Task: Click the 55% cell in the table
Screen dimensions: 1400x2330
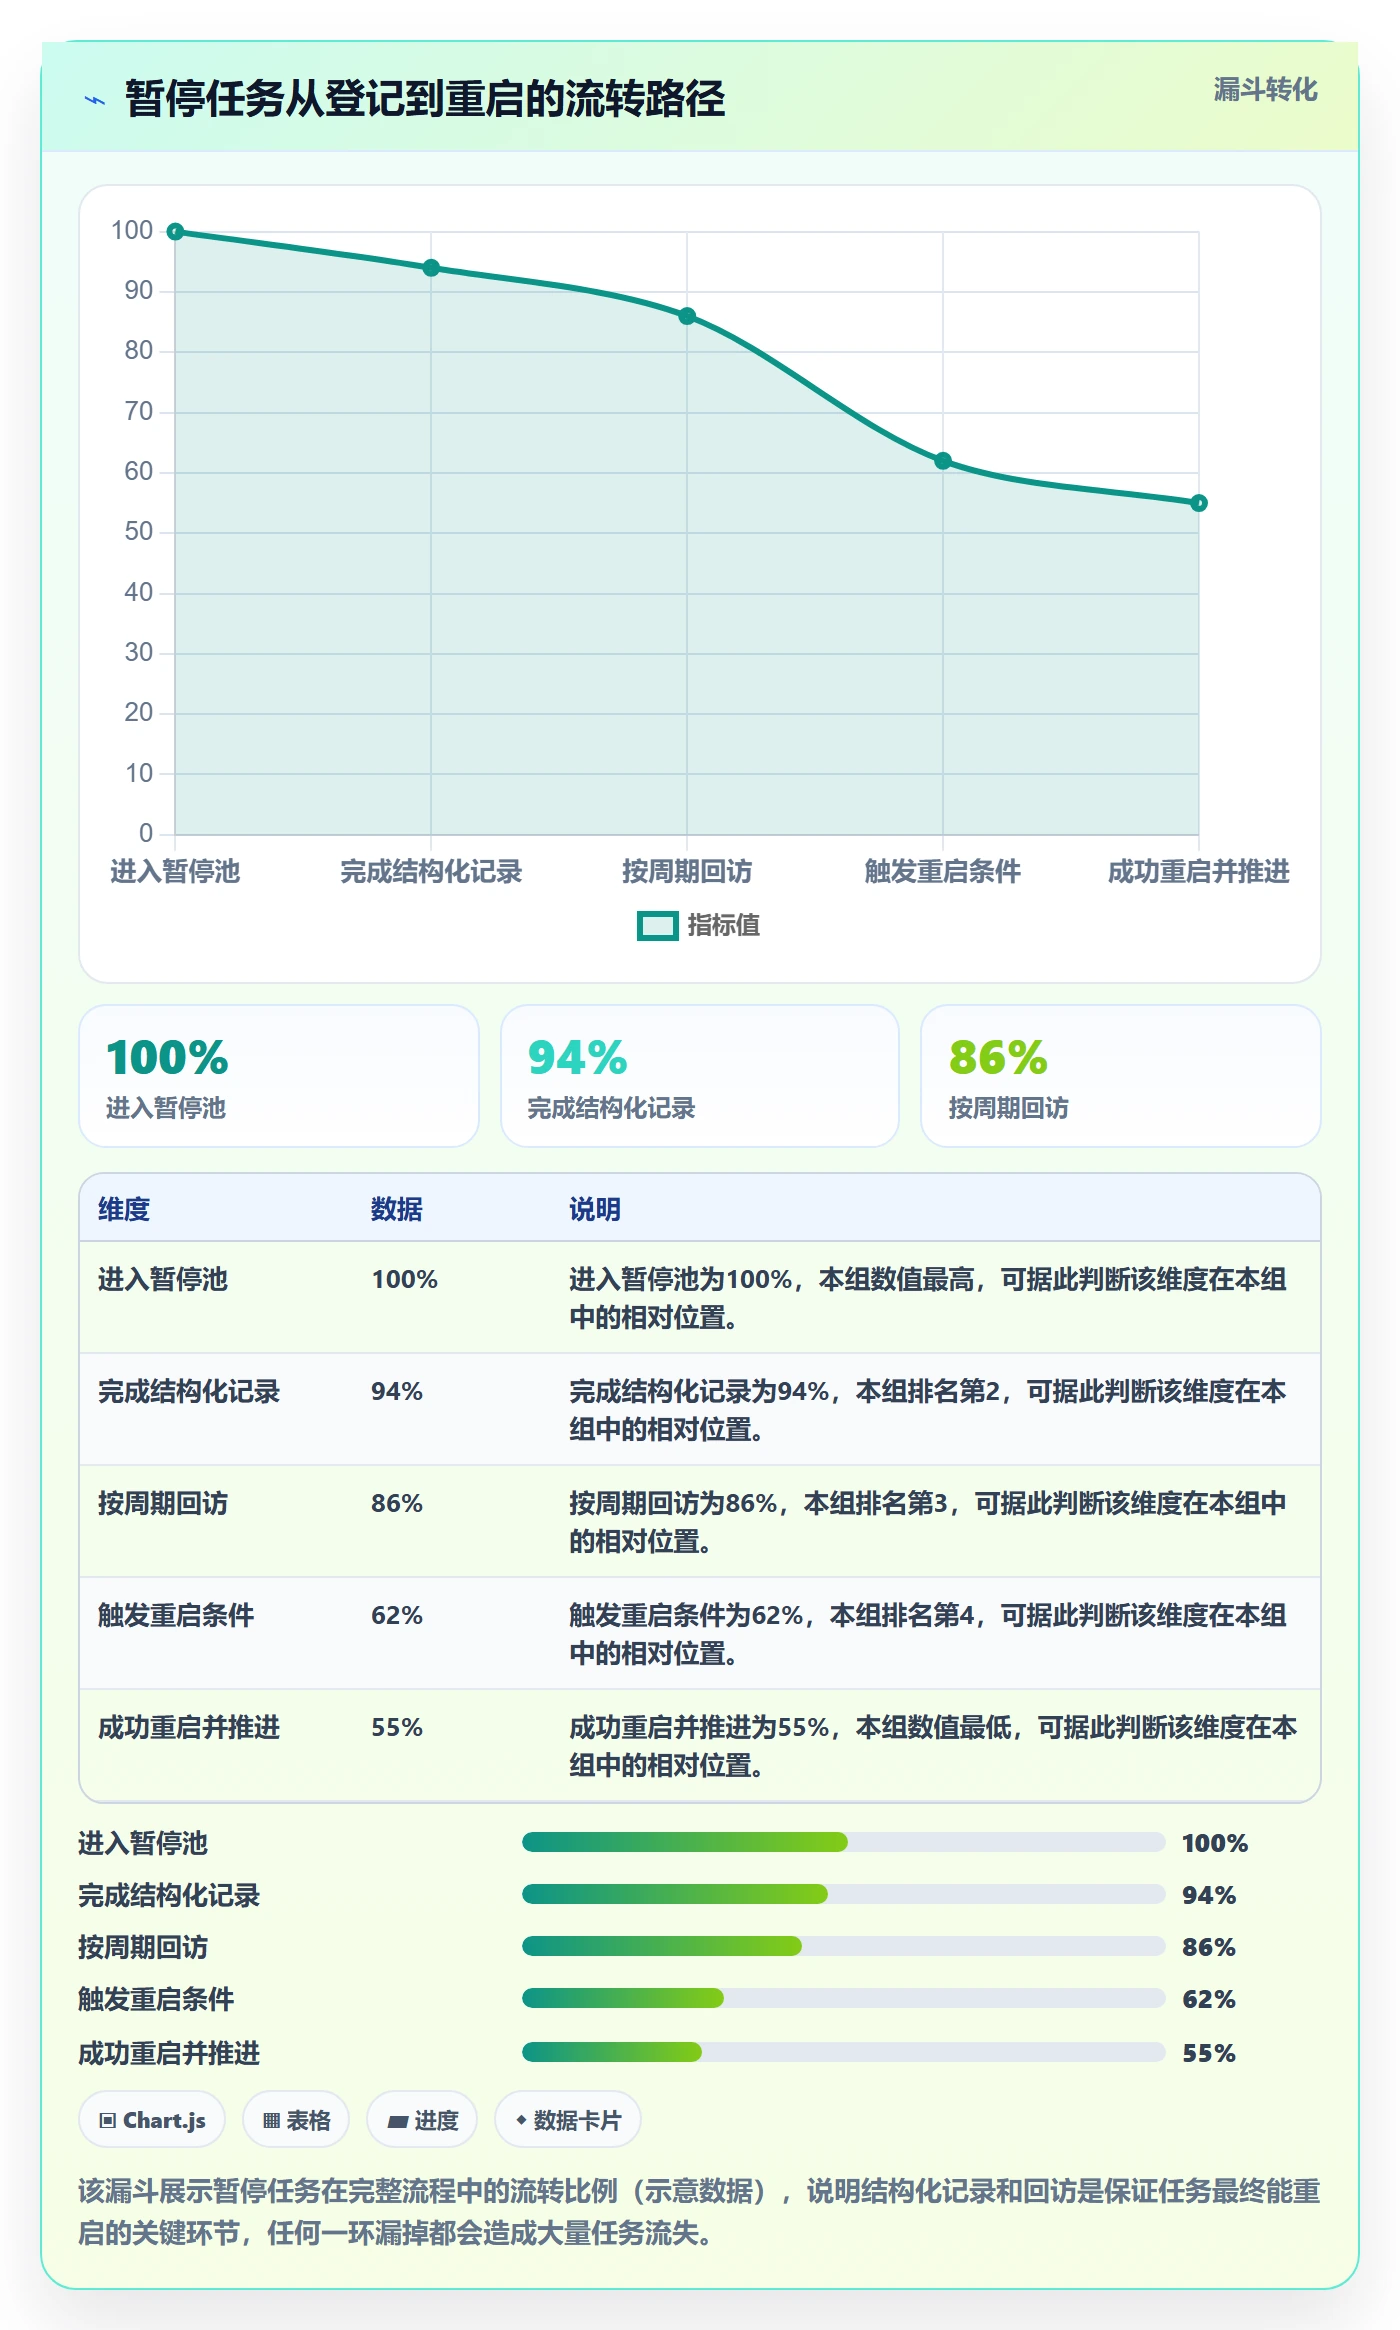Action: coord(397,1727)
